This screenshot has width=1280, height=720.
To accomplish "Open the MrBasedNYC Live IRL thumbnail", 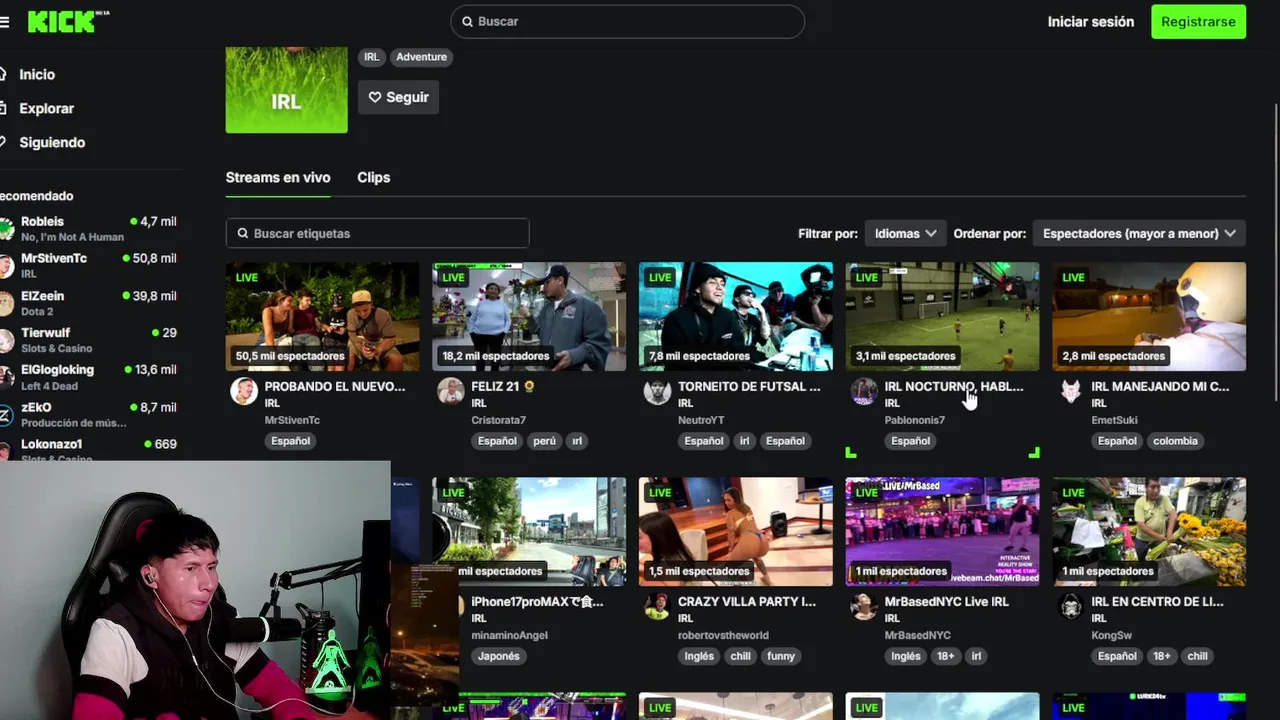I will click(x=943, y=531).
